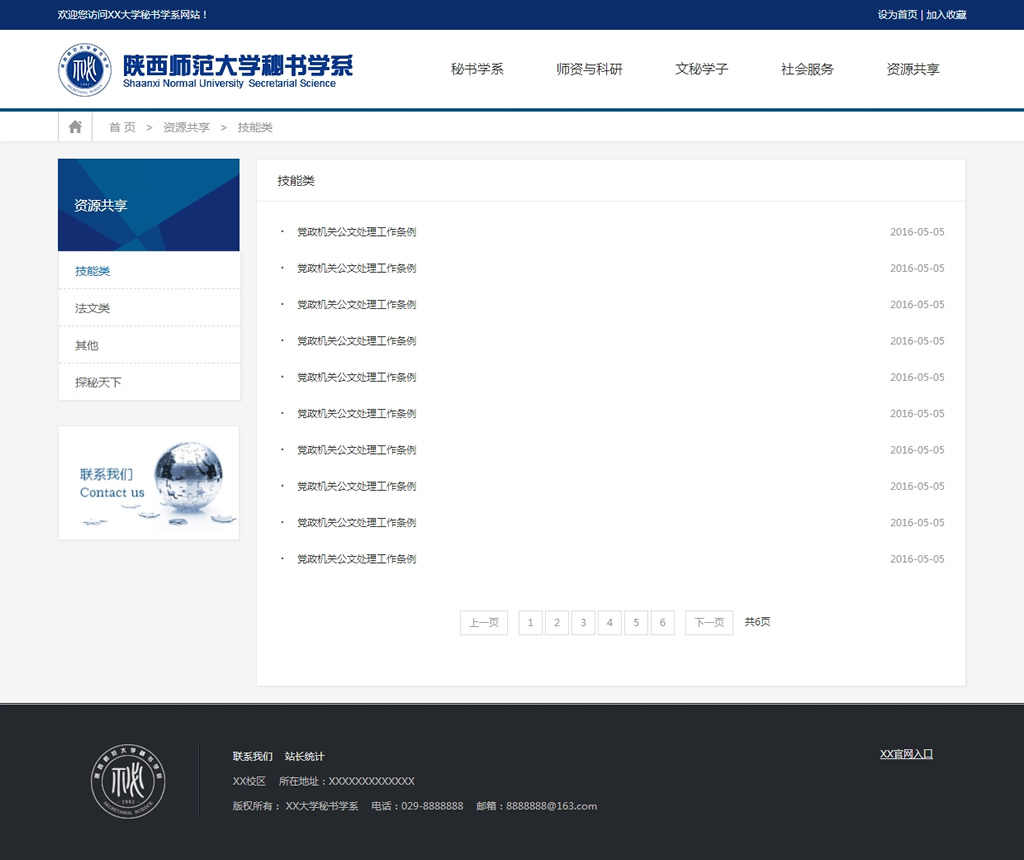Select 探秘天下 in the sidebar
Image resolution: width=1024 pixels, height=860 pixels.
98,382
